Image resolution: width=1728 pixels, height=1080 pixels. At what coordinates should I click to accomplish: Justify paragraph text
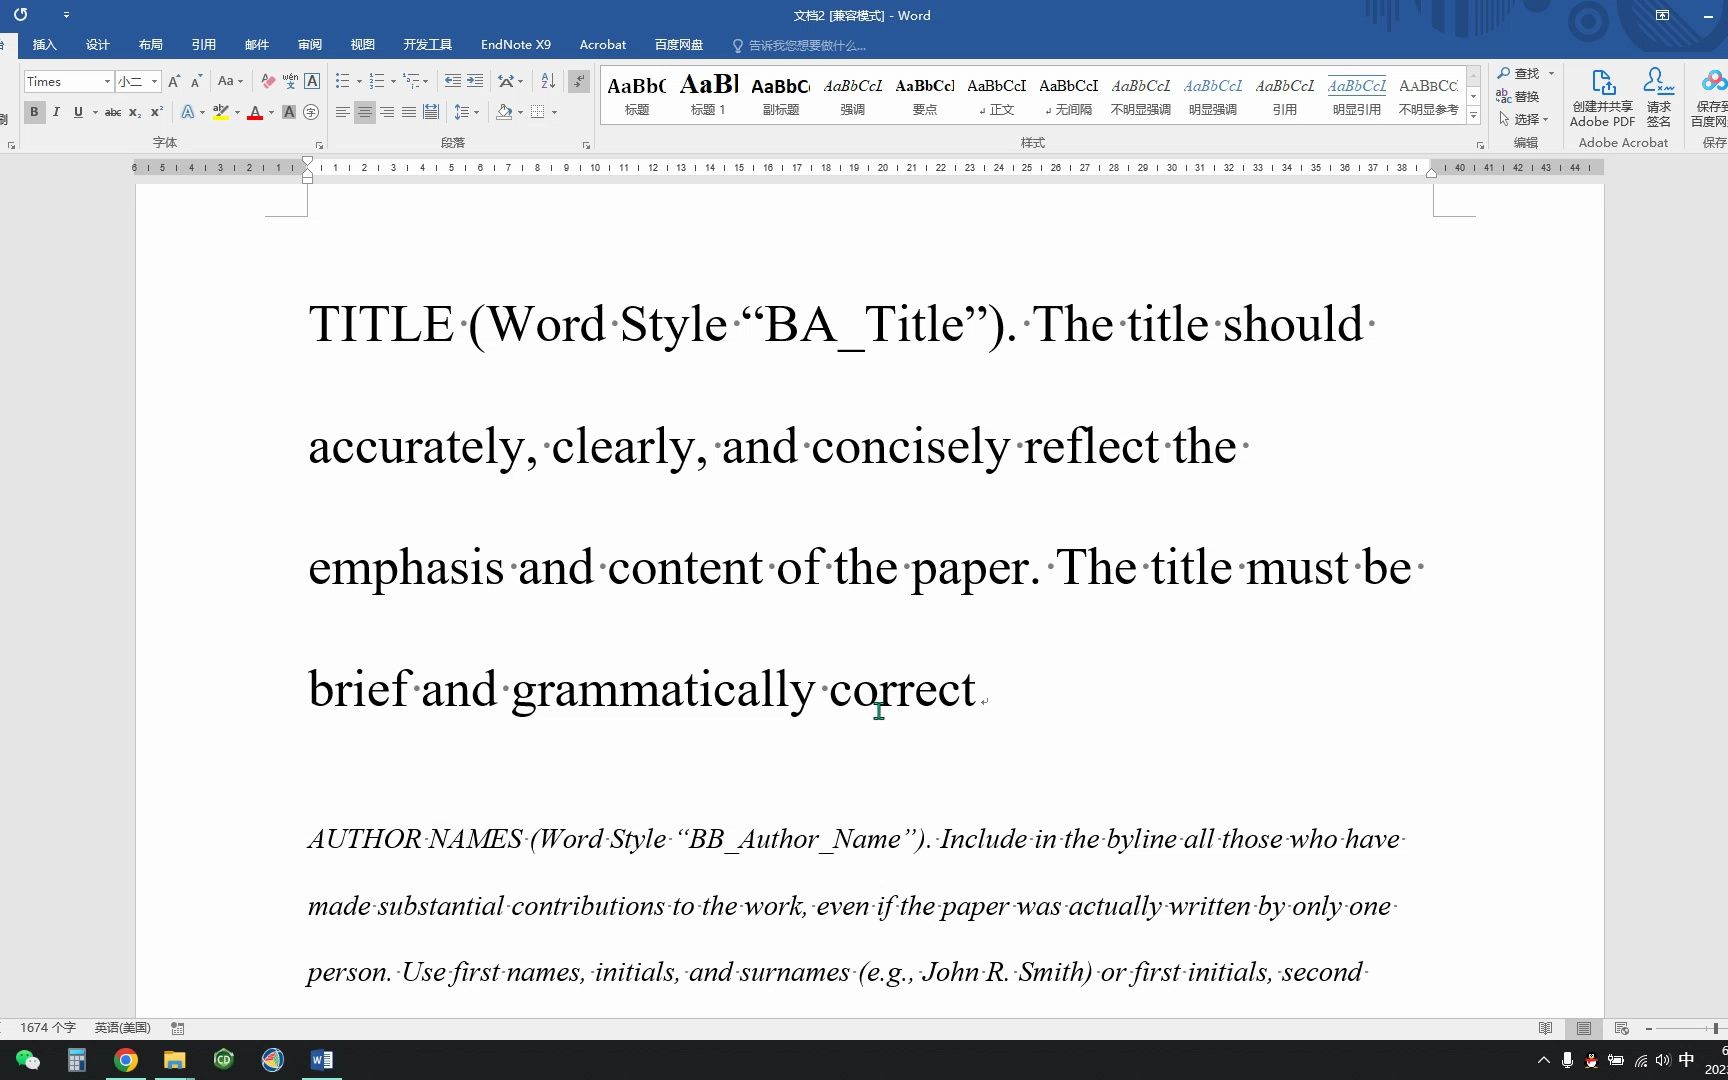(x=408, y=112)
